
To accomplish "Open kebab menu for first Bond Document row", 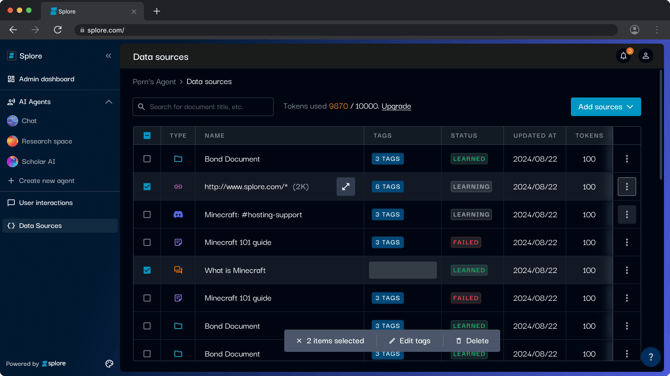I will tap(627, 159).
